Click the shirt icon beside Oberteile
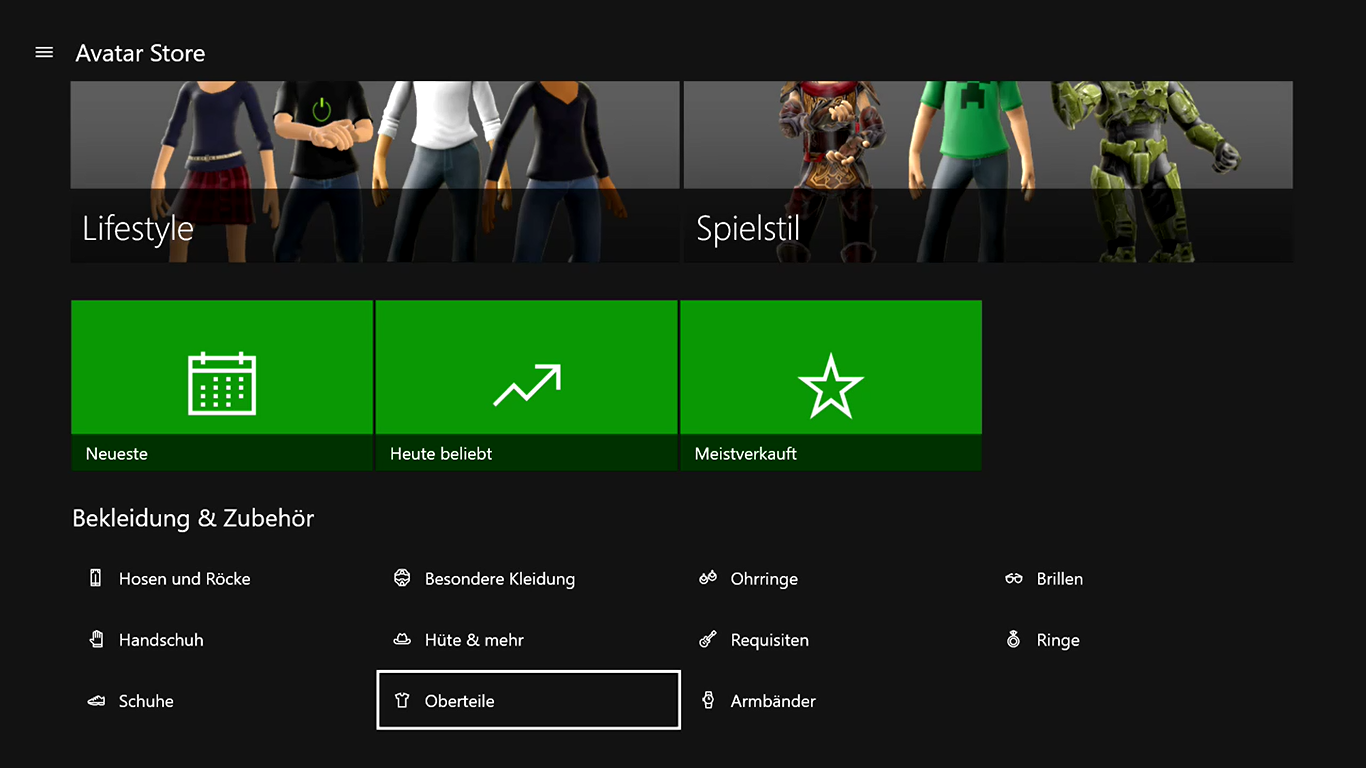The height and width of the screenshot is (768, 1366). click(402, 701)
